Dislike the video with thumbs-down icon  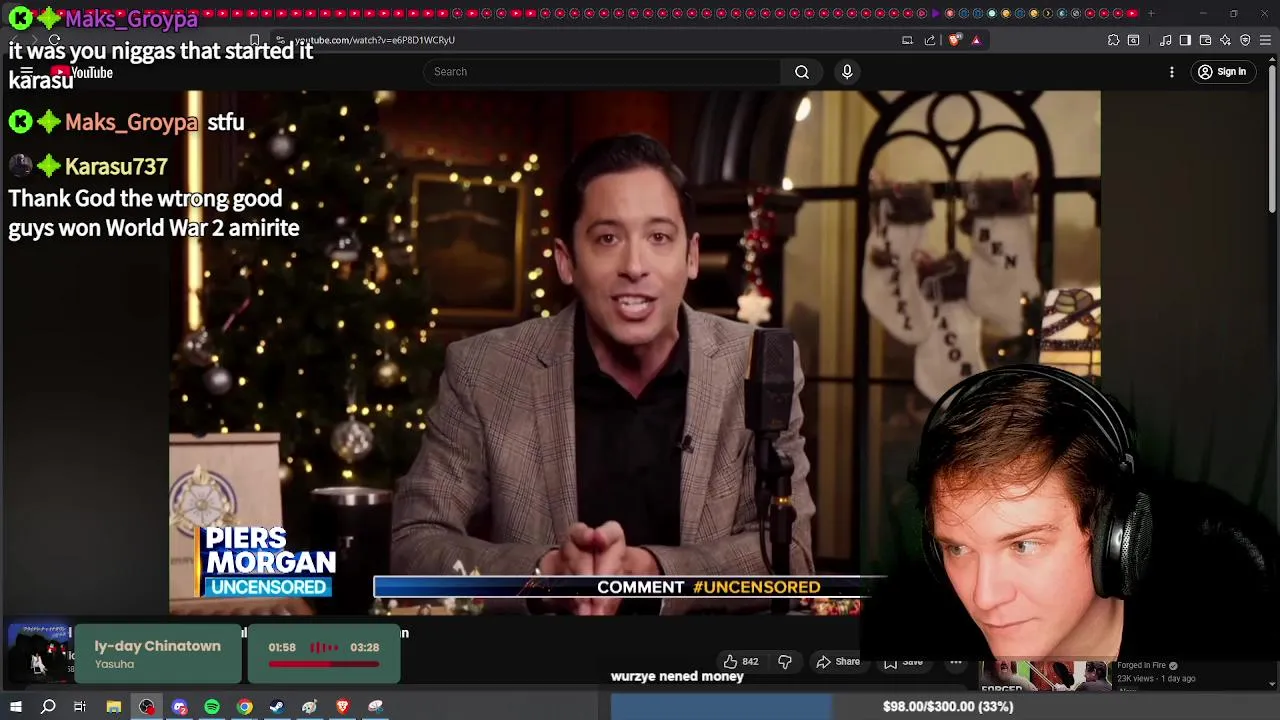click(x=785, y=662)
